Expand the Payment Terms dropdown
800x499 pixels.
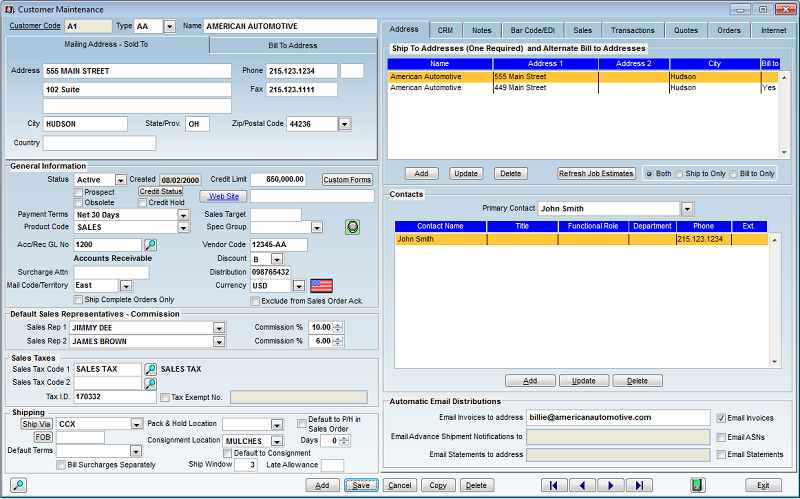click(x=182, y=215)
